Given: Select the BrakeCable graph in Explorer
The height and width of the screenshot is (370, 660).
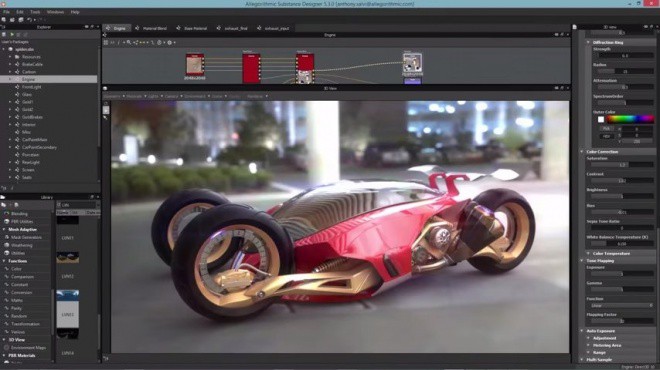Looking at the screenshot, I should coord(32,64).
